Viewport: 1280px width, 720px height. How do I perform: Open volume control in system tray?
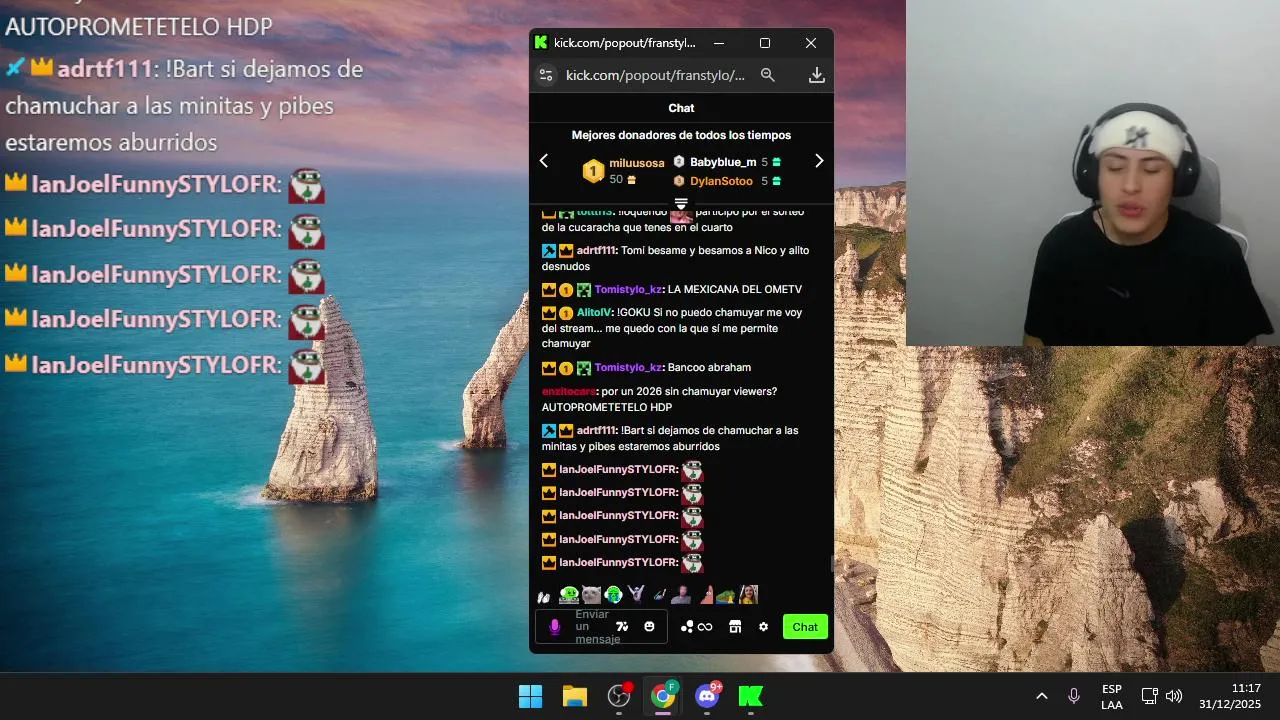pyautogui.click(x=1174, y=696)
